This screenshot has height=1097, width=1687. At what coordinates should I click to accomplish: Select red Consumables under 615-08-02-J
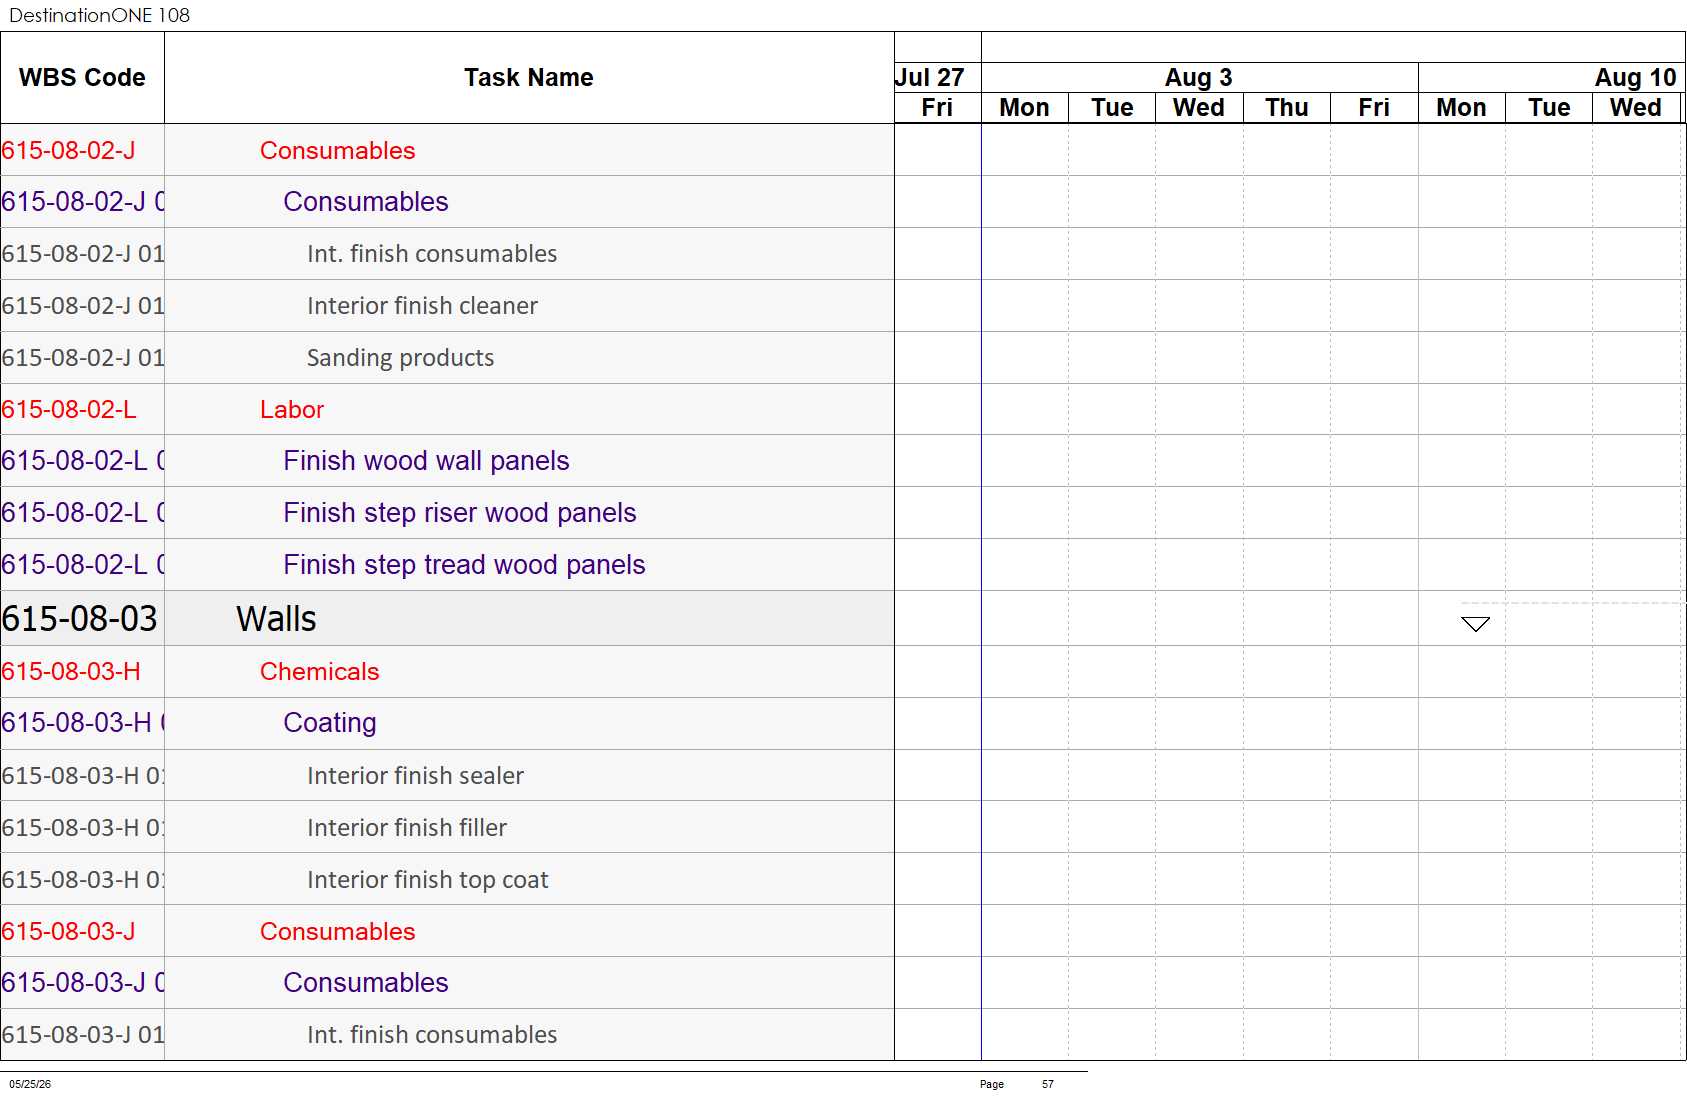point(338,151)
